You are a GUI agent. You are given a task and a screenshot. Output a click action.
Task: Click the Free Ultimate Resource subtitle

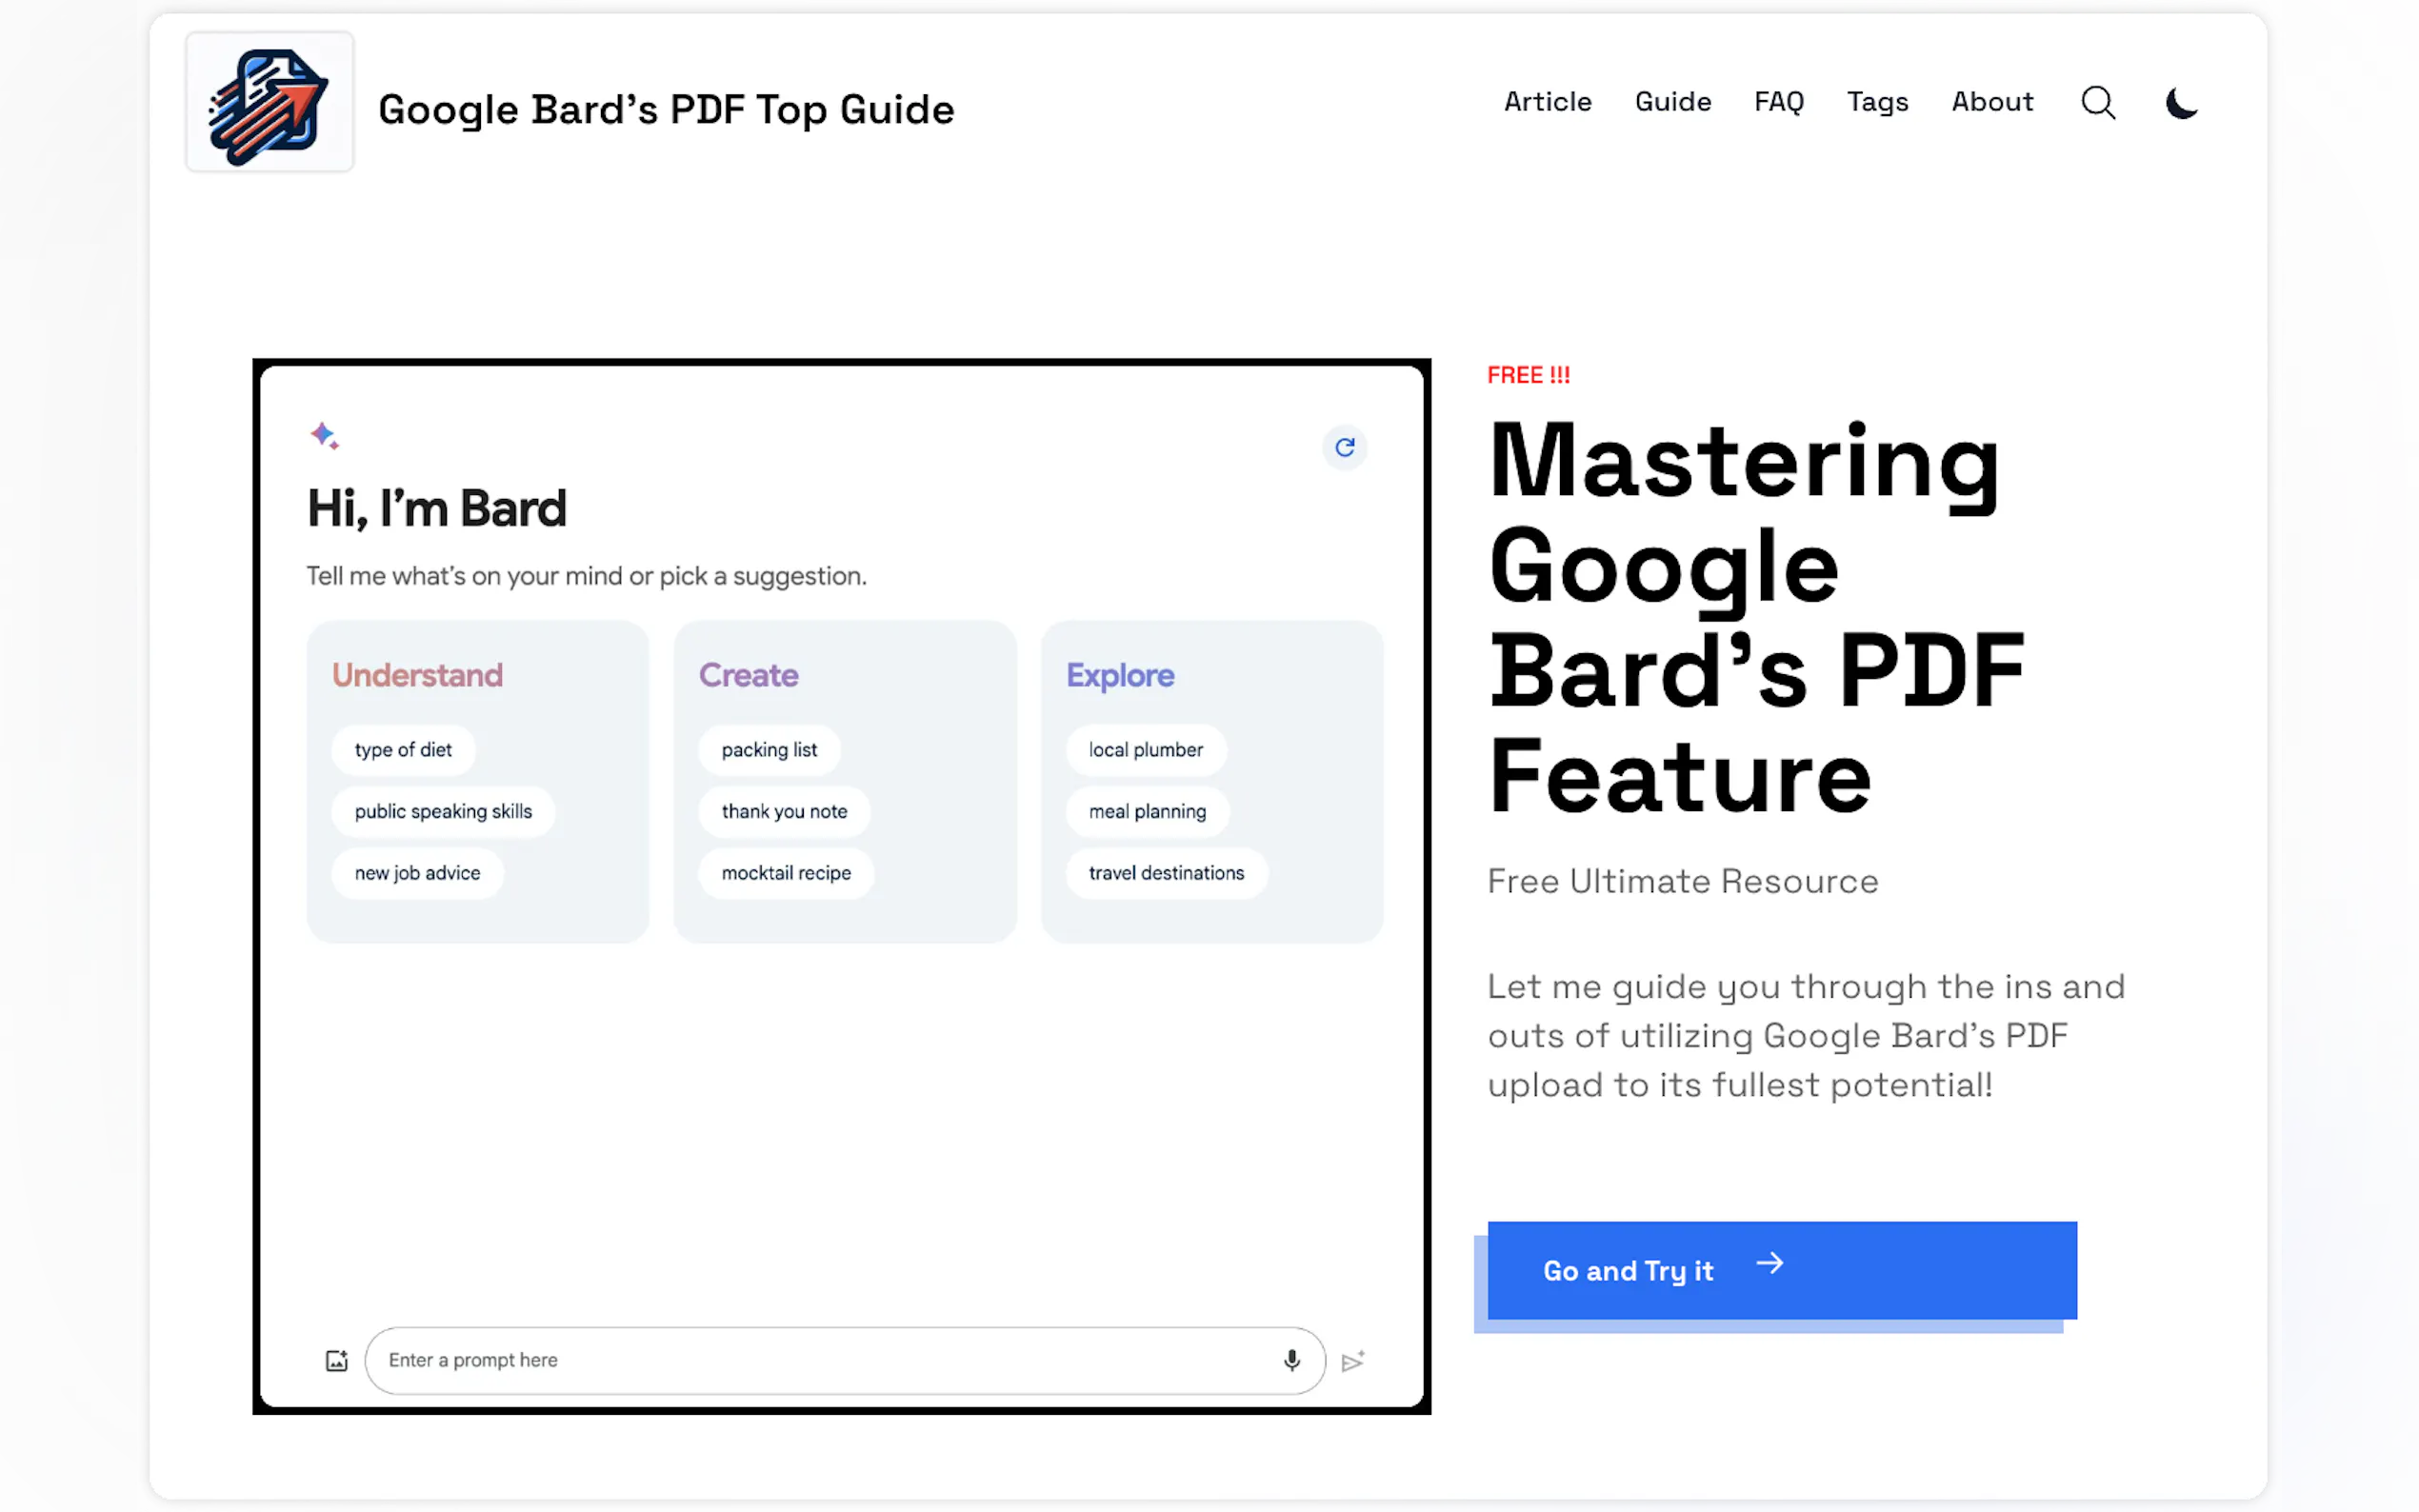tap(1682, 880)
